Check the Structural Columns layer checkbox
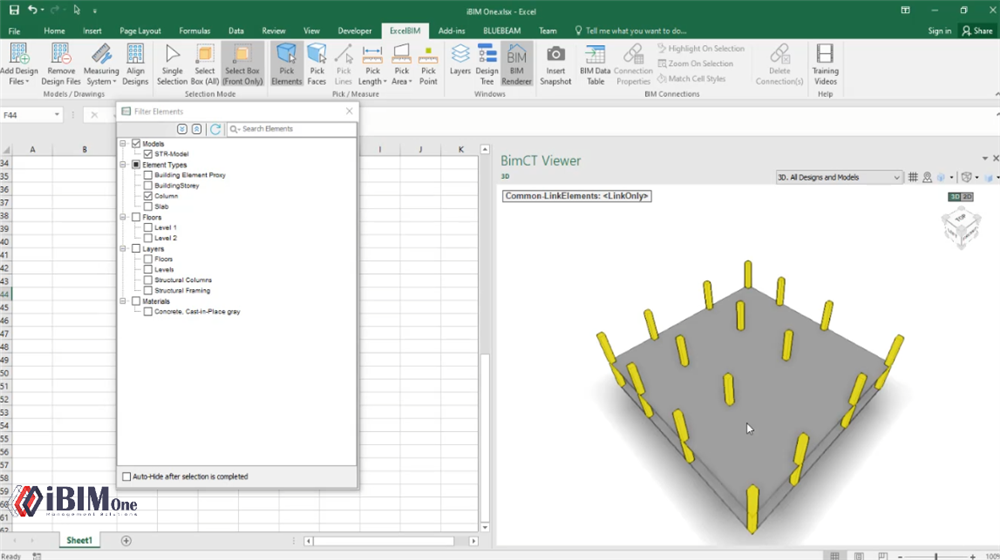The width and height of the screenshot is (1000, 560). point(148,280)
